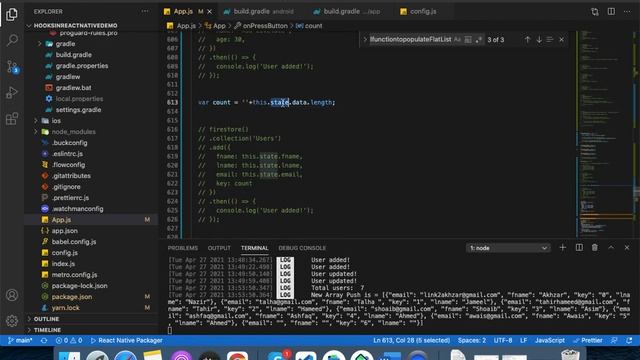Synchronize changes icon in status bar

44,340
